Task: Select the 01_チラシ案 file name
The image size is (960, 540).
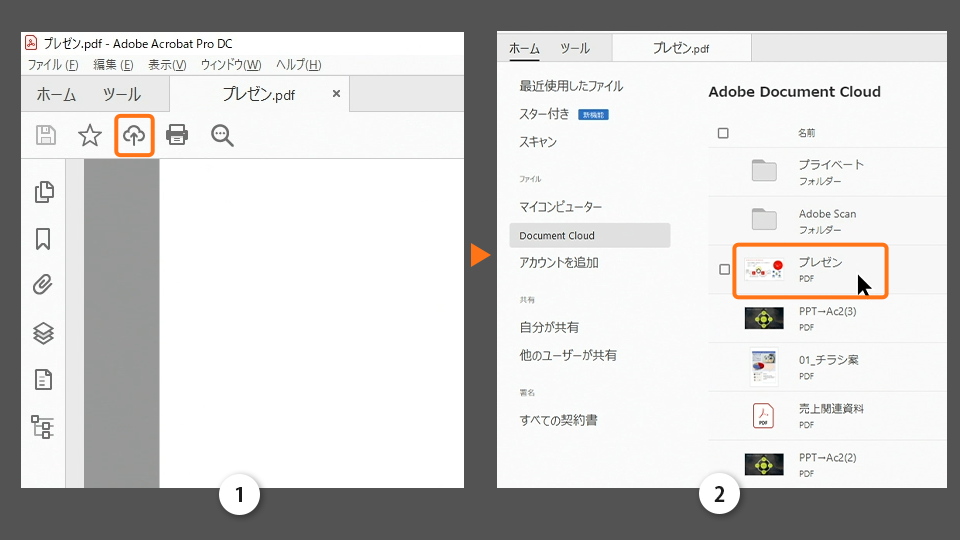Action: pos(828,360)
